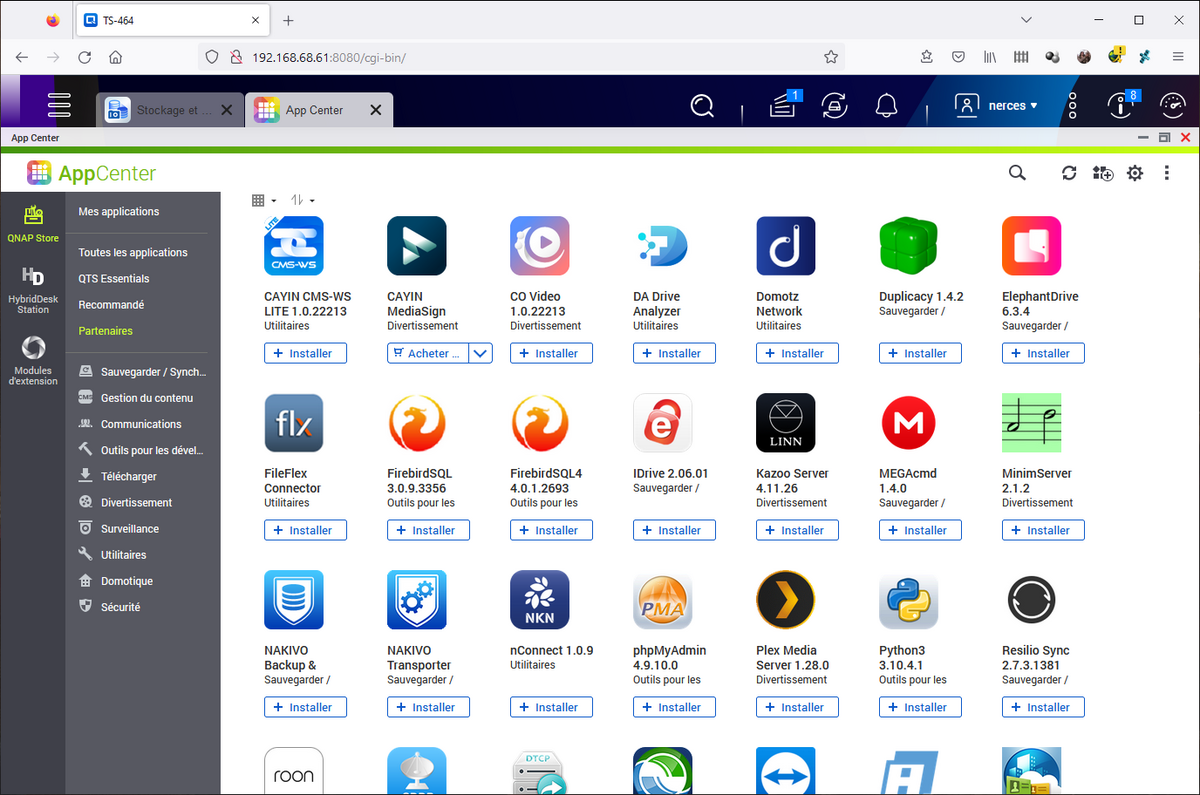Viewport: 1200px width, 795px height.
Task: Show the Firefox list all tabs dropdown
Action: coord(1026,20)
